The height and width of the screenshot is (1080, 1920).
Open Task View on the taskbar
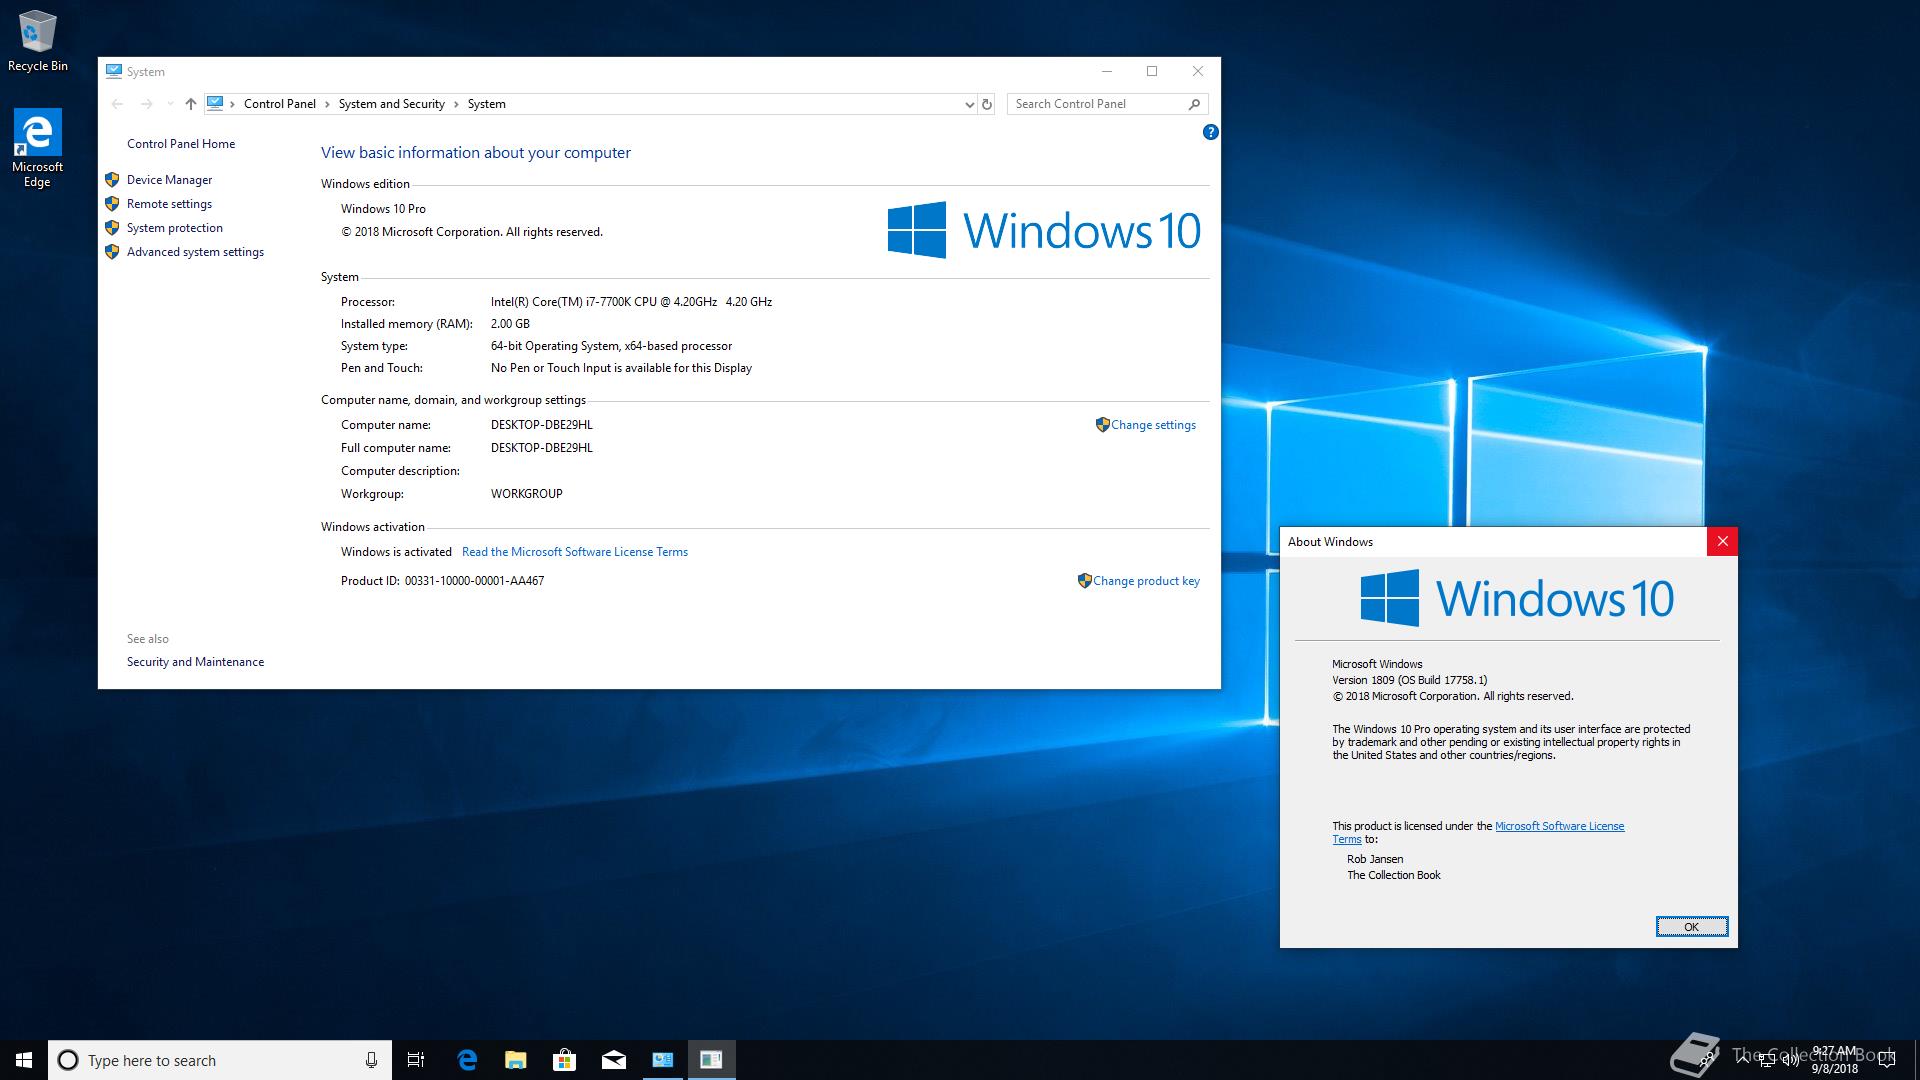pyautogui.click(x=416, y=1060)
